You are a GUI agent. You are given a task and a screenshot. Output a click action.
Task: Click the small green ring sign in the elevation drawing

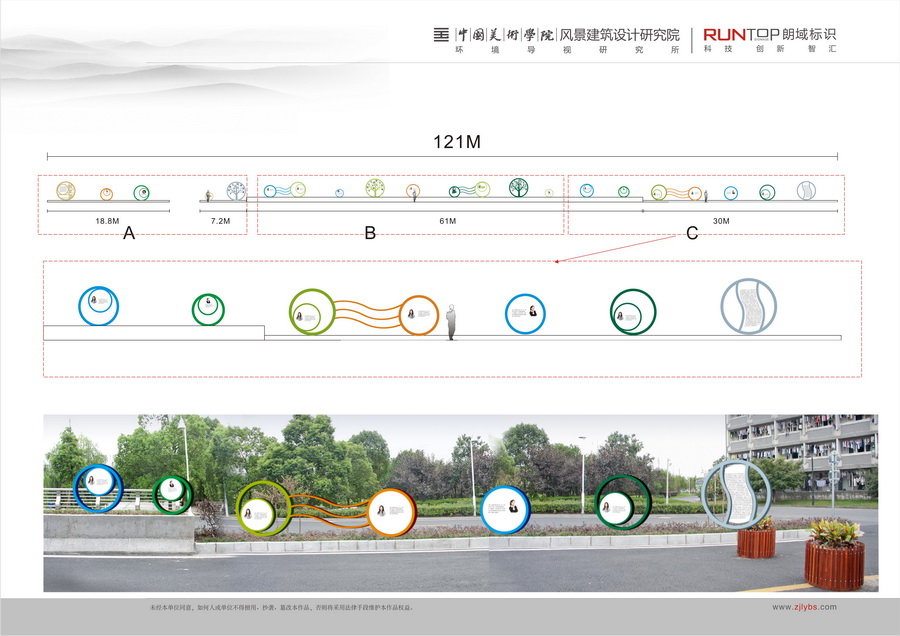tap(208, 309)
